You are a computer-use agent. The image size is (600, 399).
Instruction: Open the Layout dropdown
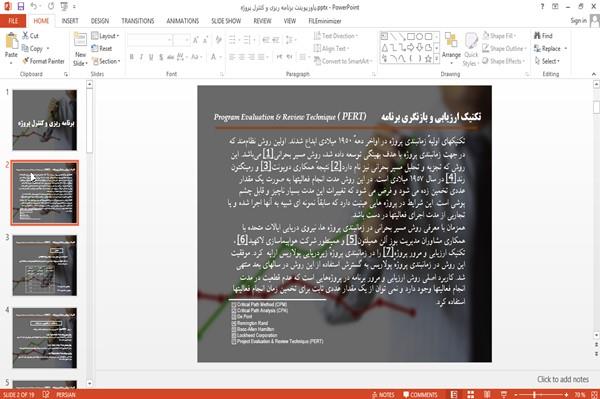(x=105, y=36)
